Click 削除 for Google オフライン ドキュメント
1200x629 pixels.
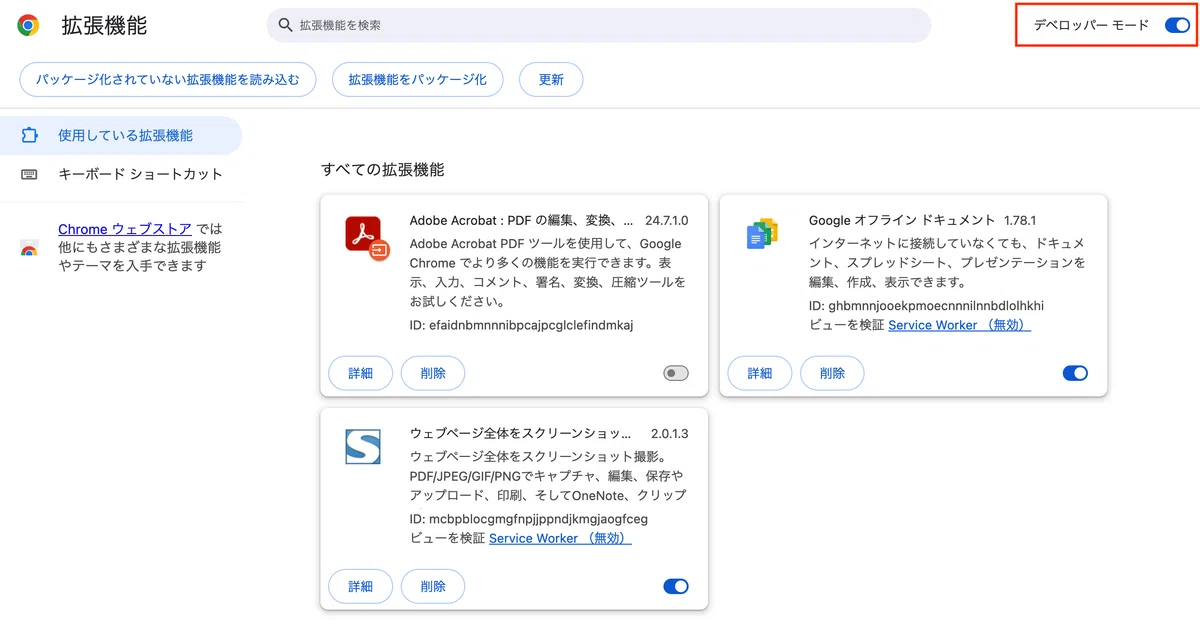coord(832,373)
